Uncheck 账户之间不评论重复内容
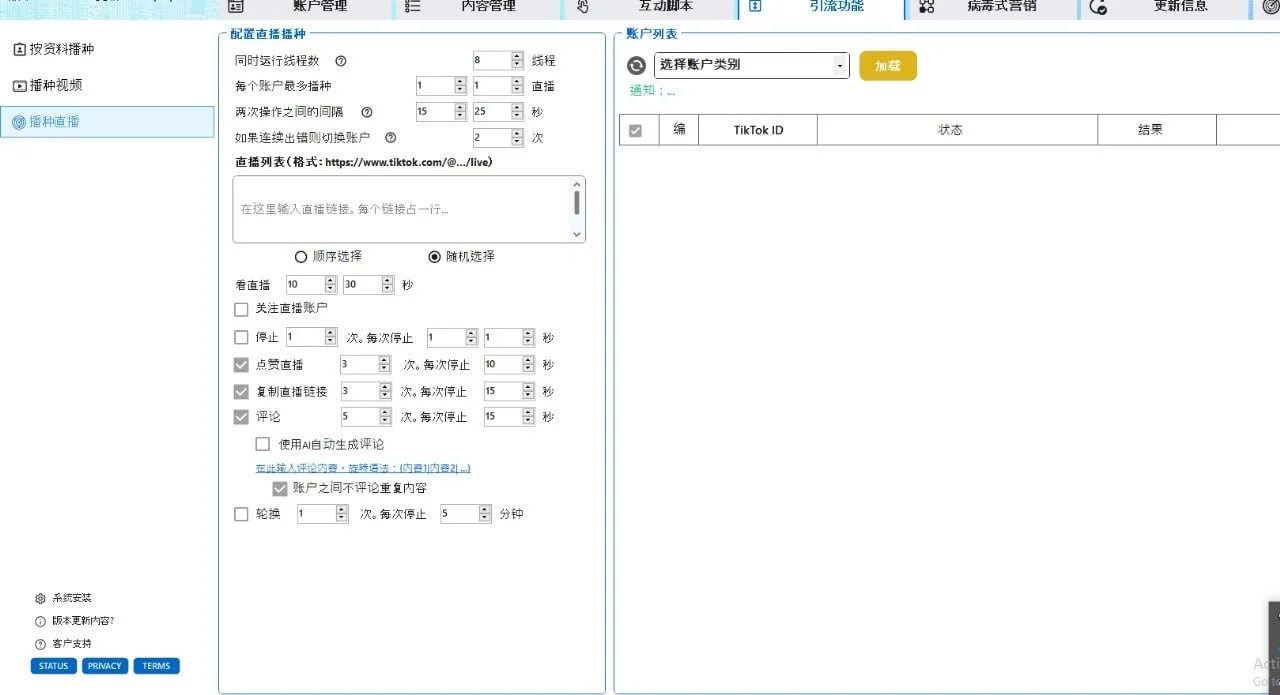This screenshot has width=1280, height=695. point(280,488)
